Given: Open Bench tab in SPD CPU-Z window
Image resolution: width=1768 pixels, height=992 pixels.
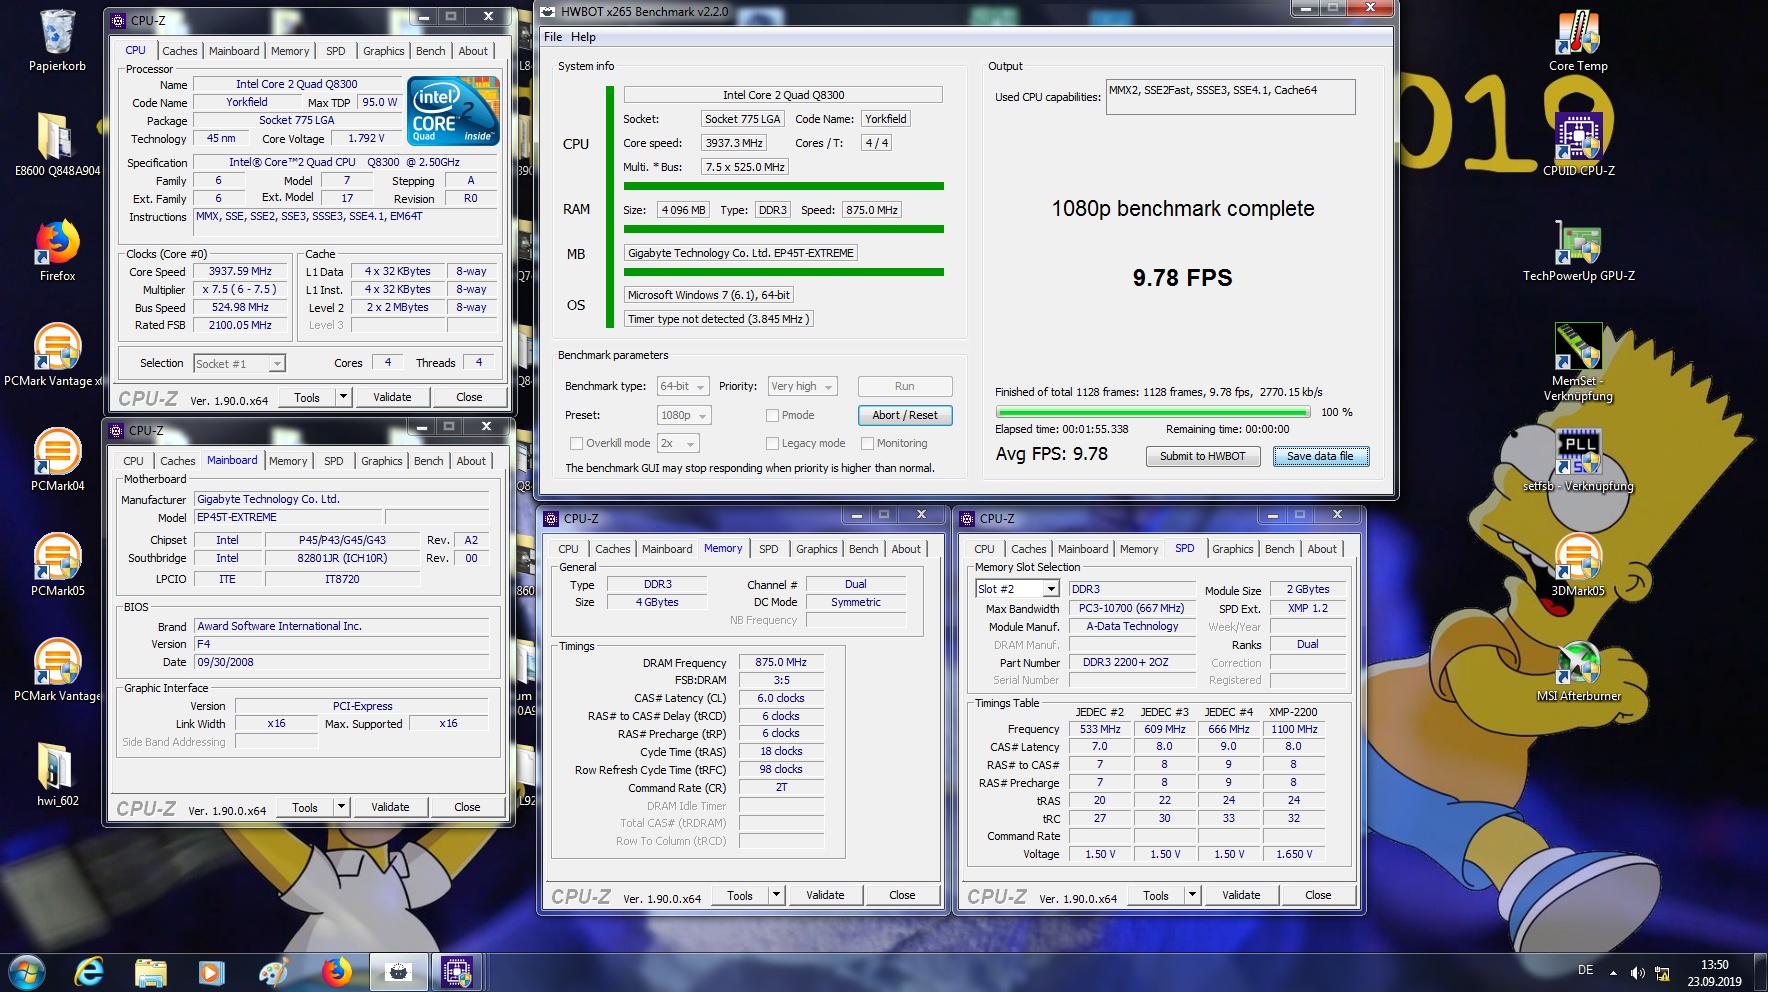Looking at the screenshot, I should pyautogui.click(x=1279, y=549).
